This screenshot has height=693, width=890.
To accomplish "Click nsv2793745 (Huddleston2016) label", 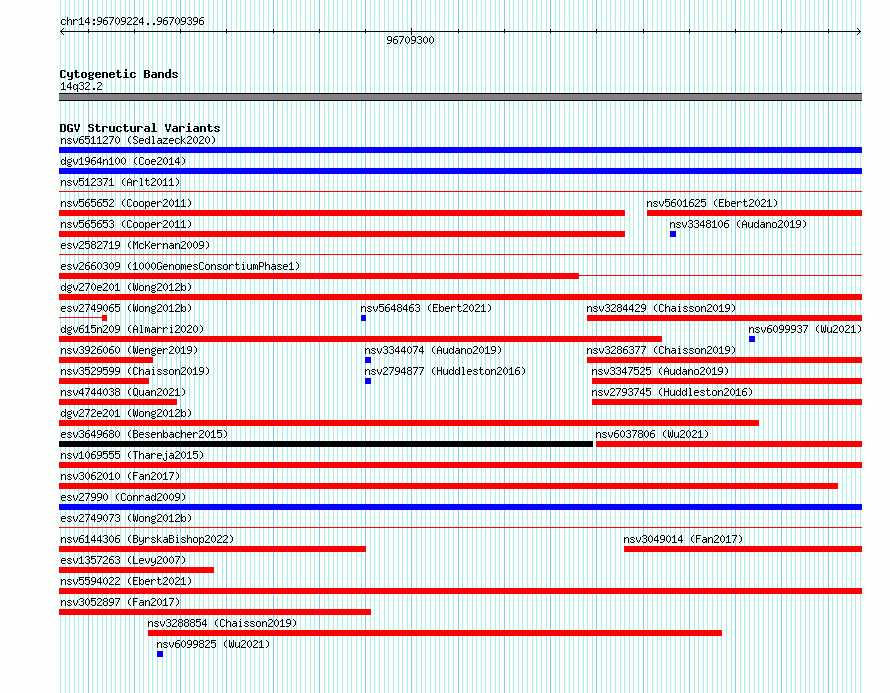I will click(672, 392).
